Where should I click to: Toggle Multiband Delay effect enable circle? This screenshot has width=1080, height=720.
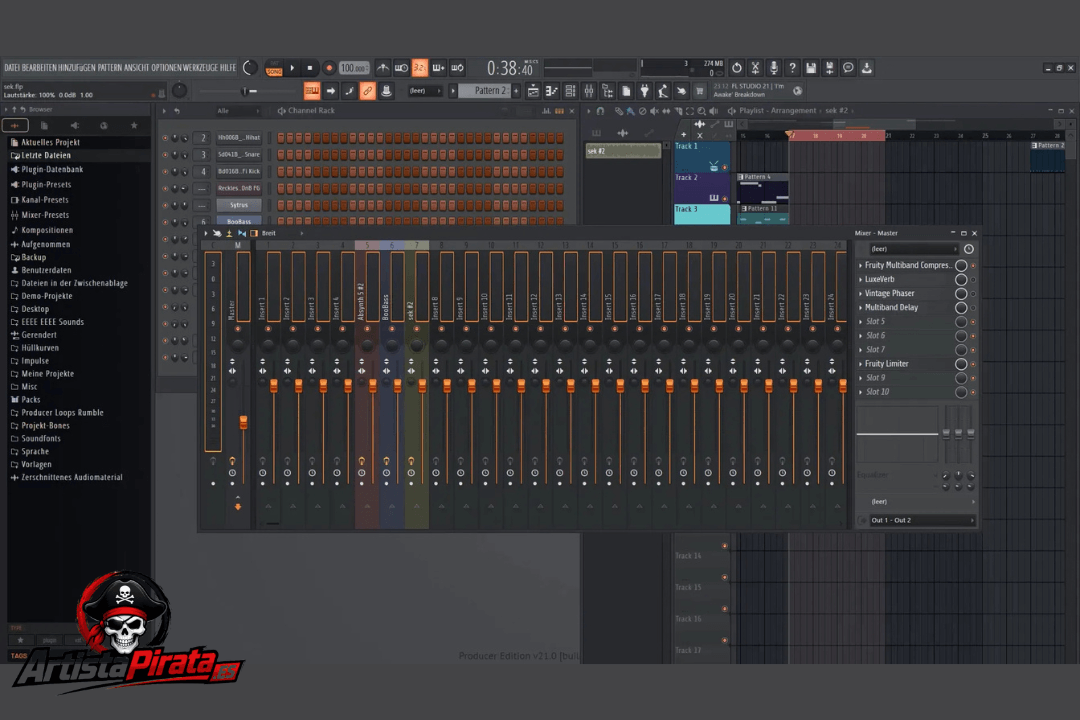pos(961,307)
